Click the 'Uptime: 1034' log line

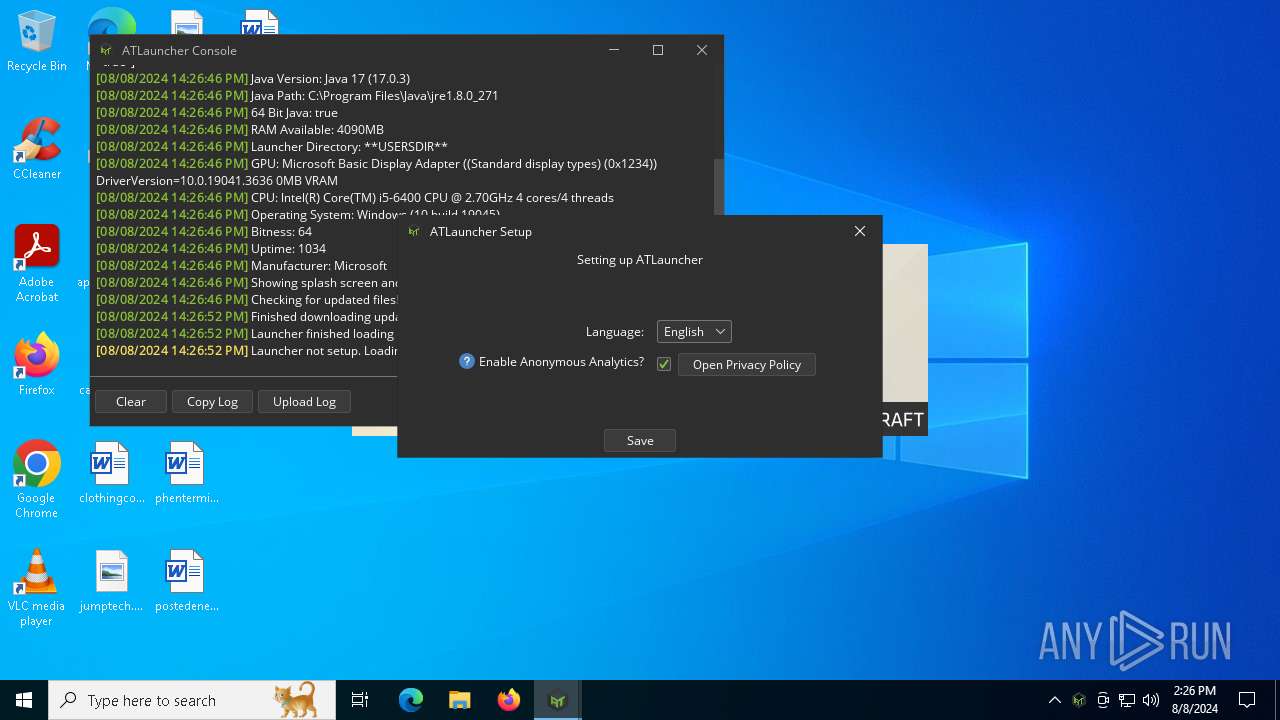coord(211,248)
